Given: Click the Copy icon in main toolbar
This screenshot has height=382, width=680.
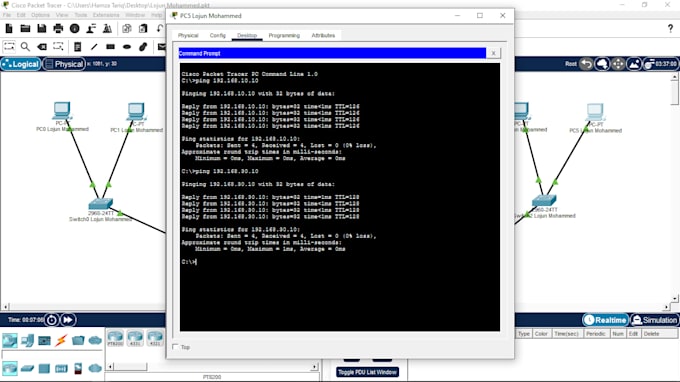Looking at the screenshot, I should point(127,29).
